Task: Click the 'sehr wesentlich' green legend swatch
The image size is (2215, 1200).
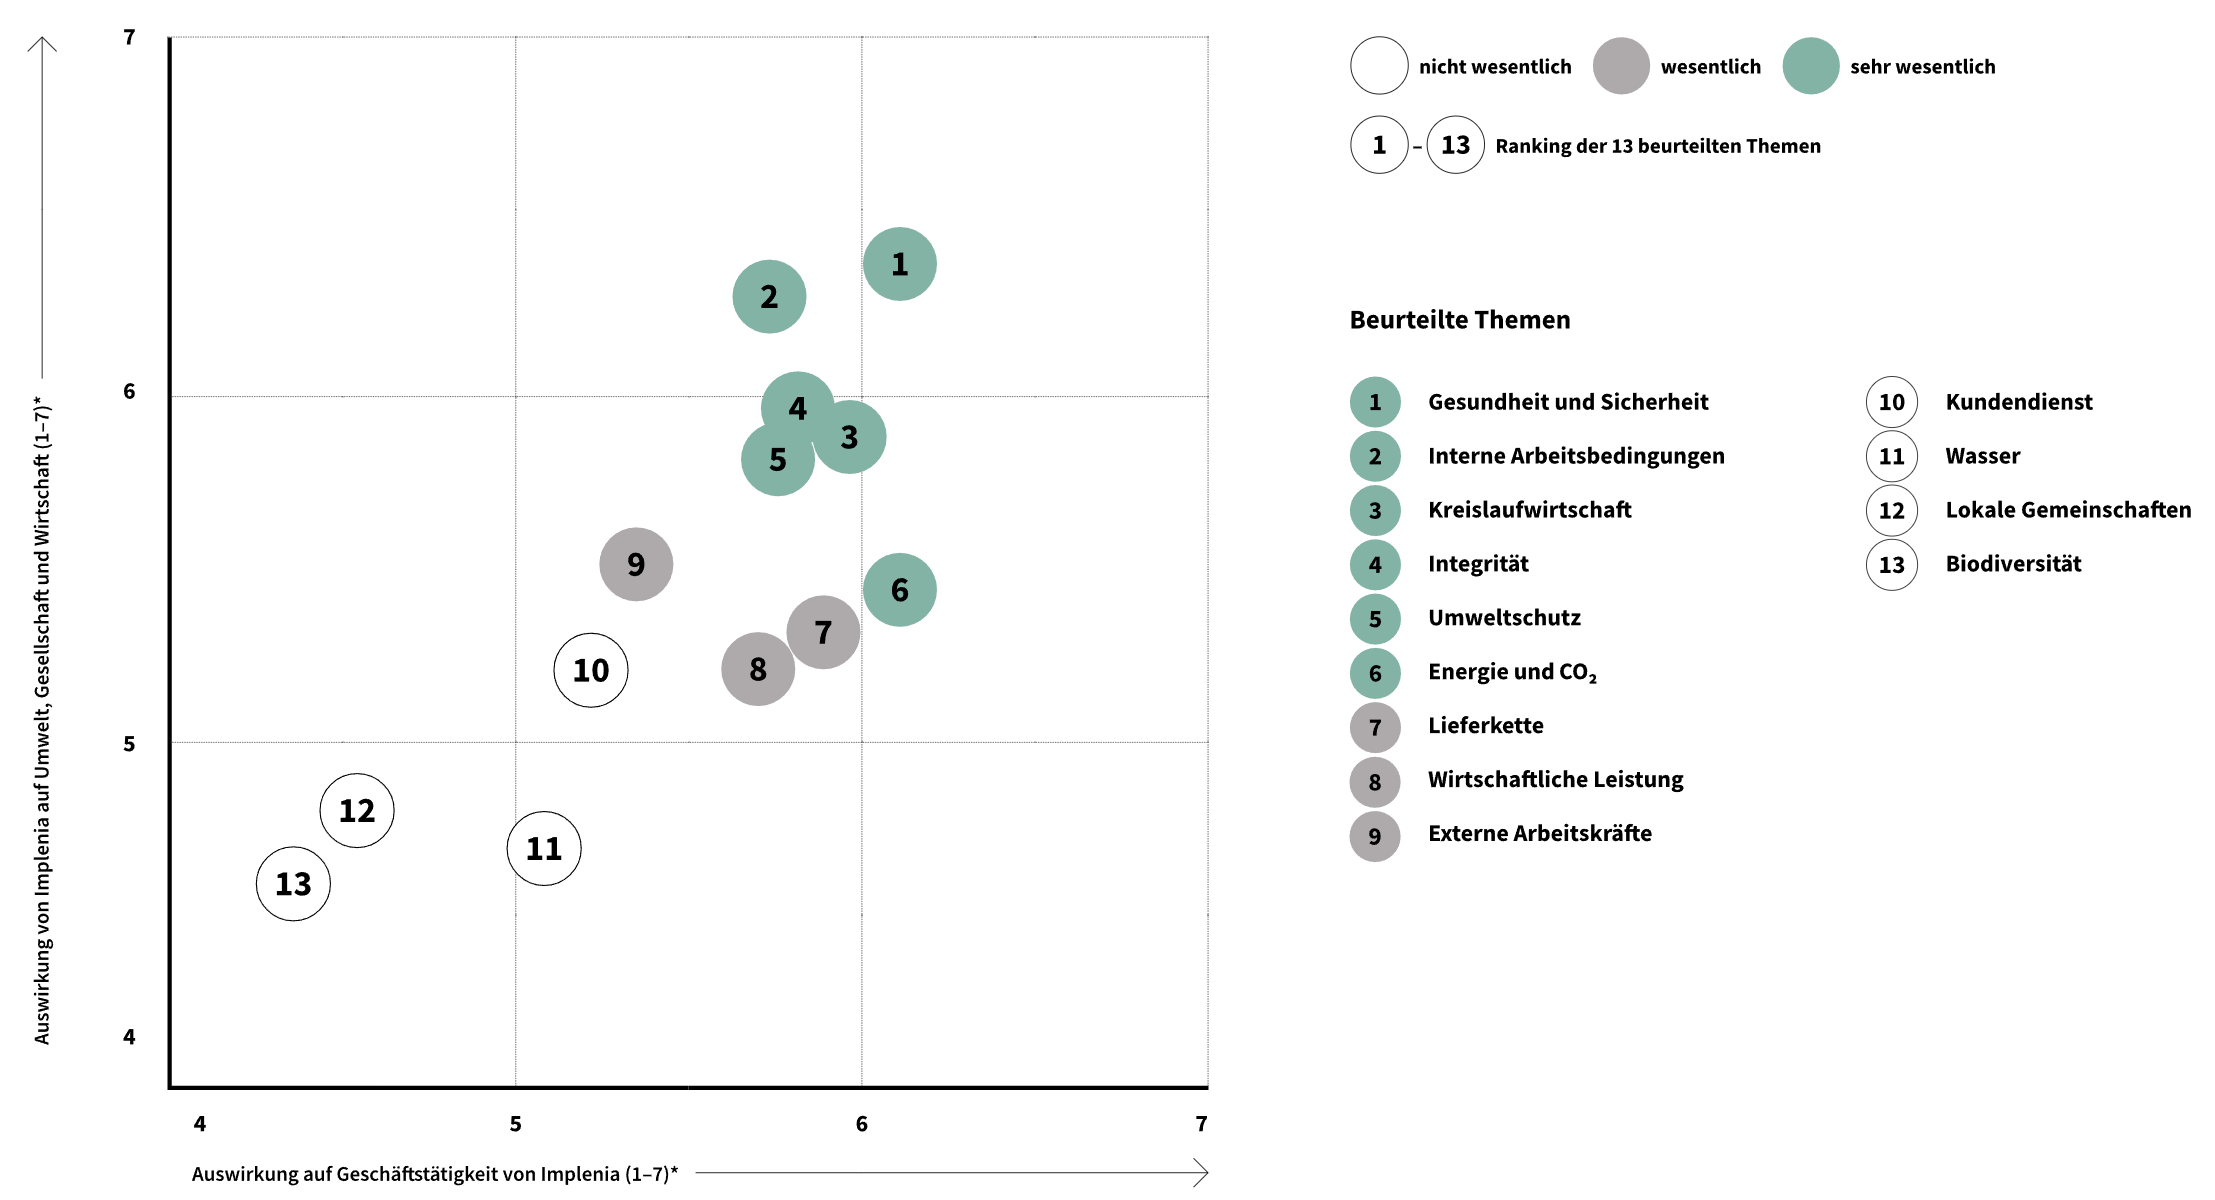Action: 1810,66
